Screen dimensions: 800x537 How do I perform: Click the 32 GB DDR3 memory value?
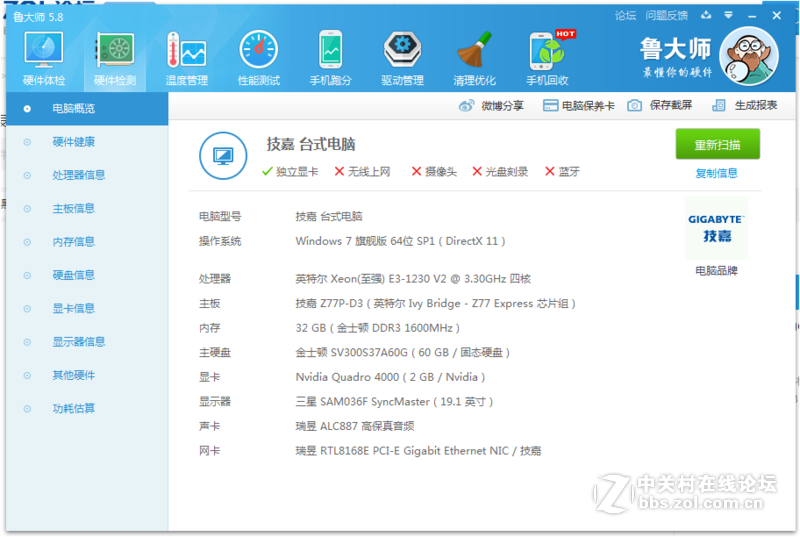pyautogui.click(x=378, y=328)
